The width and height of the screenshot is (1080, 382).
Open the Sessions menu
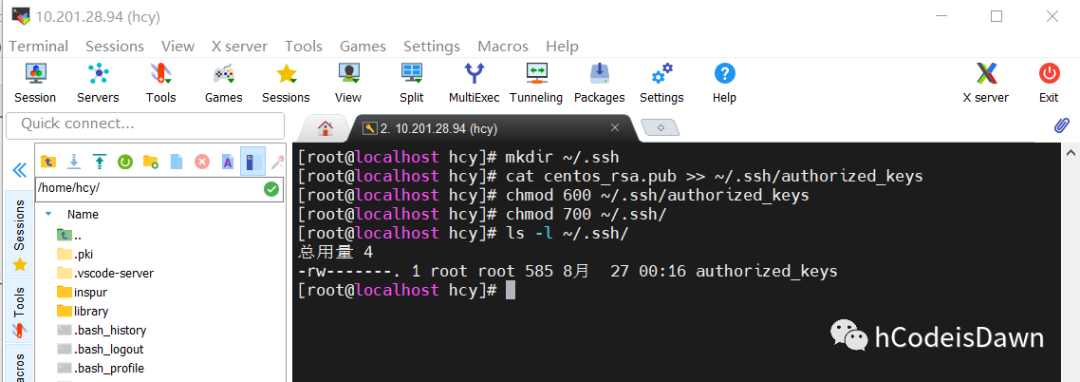coord(114,46)
